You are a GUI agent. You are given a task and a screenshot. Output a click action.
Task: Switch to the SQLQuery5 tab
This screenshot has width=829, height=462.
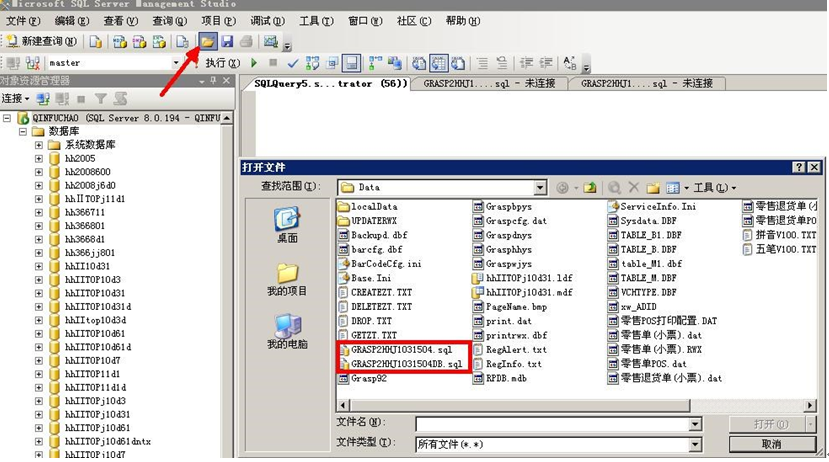(325, 84)
